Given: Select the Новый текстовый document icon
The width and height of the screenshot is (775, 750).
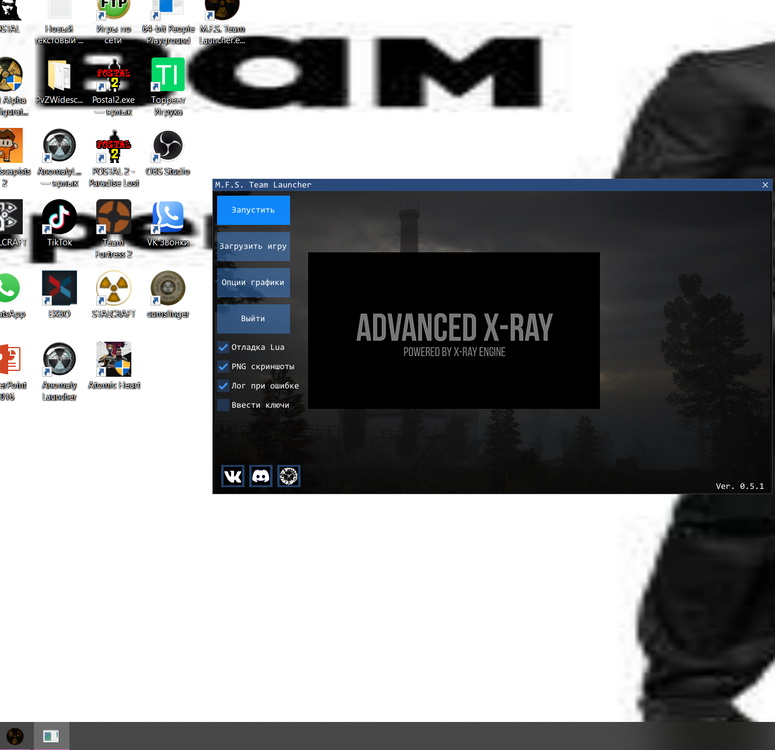Looking at the screenshot, I should pyautogui.click(x=59, y=20).
